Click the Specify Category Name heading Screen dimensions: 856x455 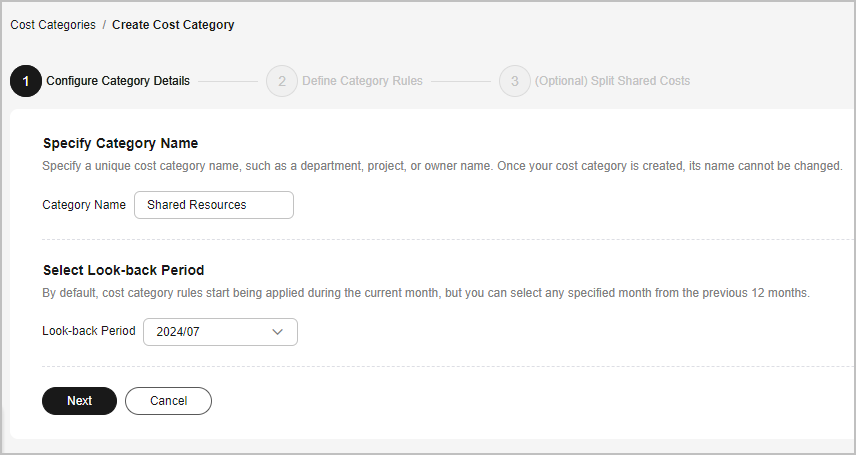[x=121, y=143]
